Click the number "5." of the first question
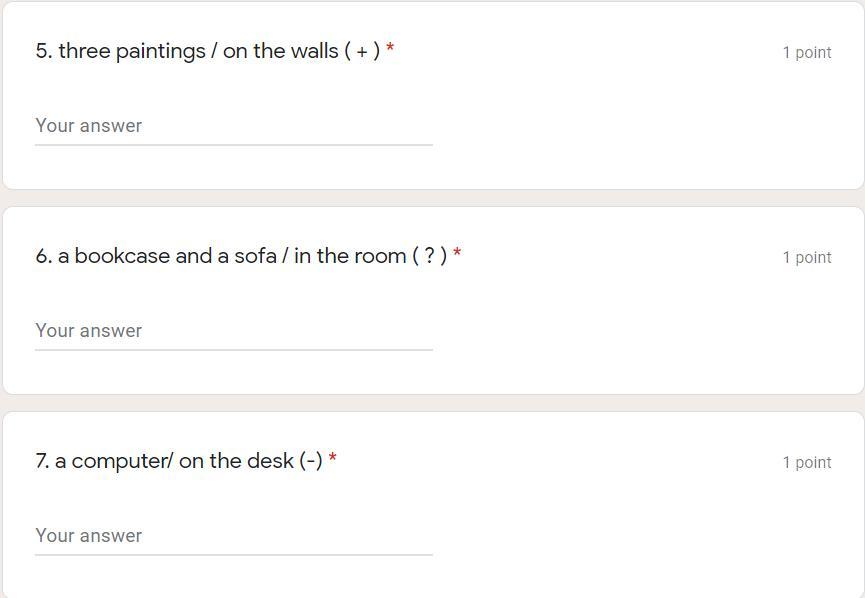865x598 pixels. (44, 51)
